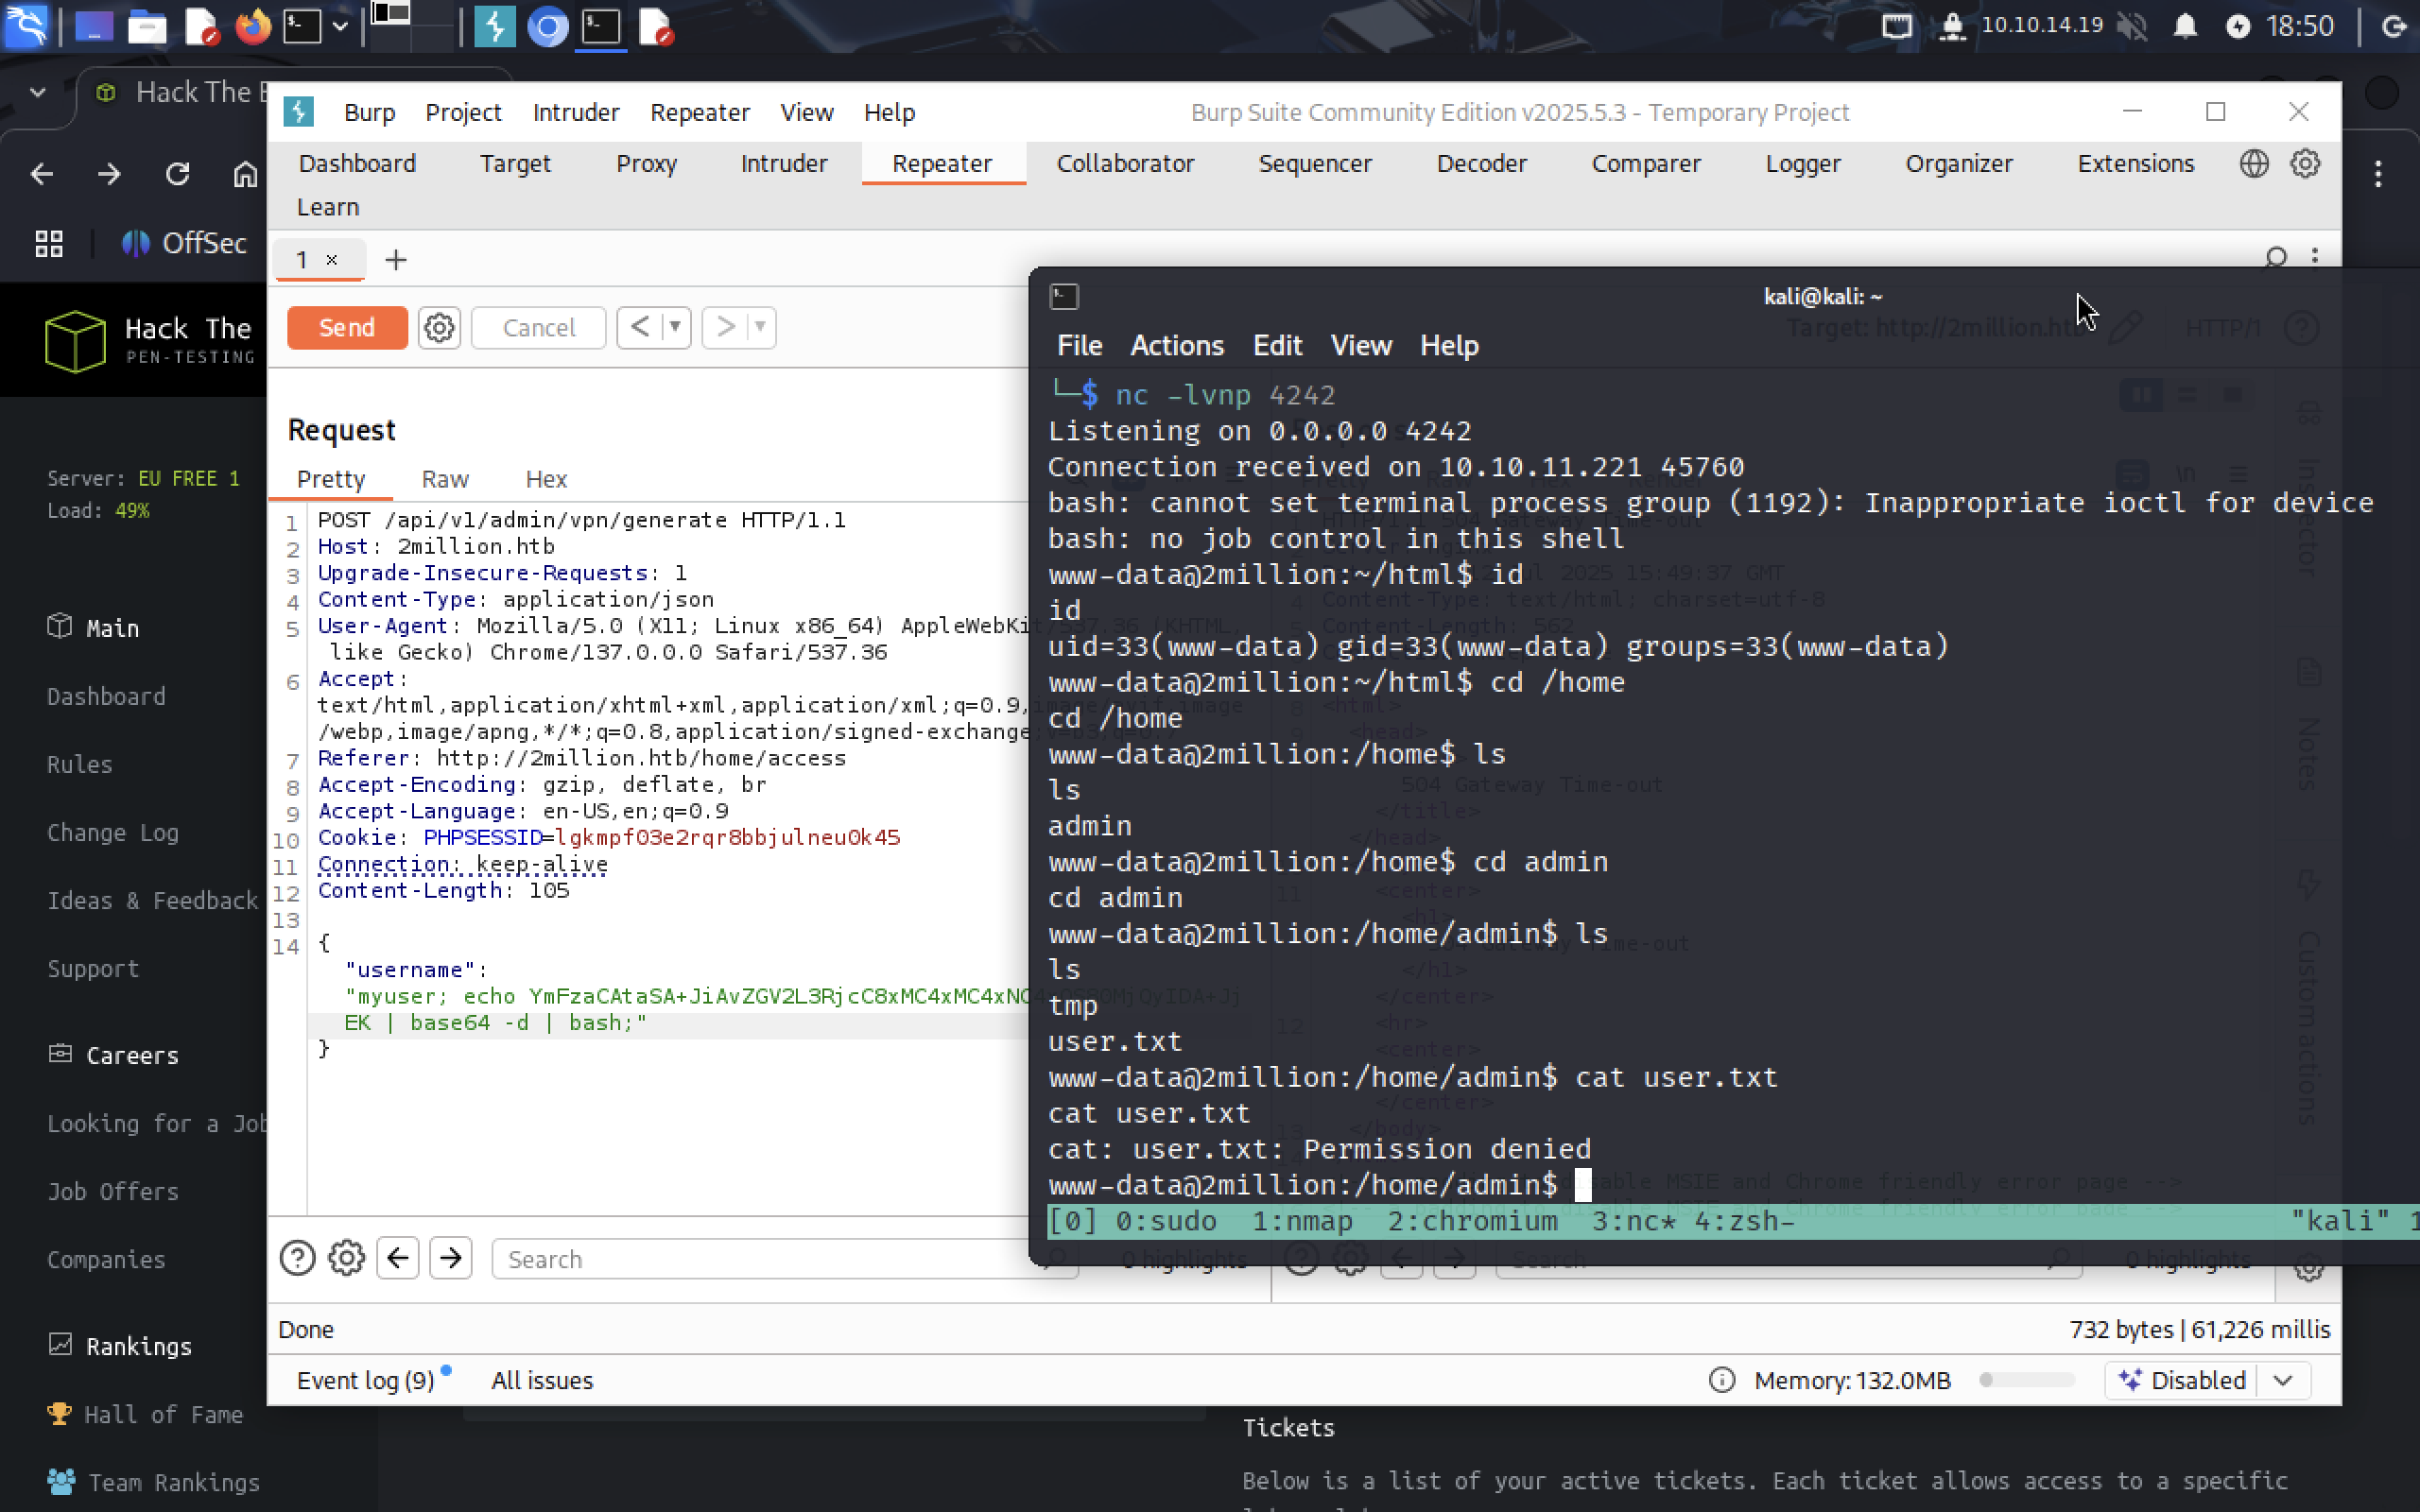Click the power manager icon beside the clock

[x=2238, y=27]
